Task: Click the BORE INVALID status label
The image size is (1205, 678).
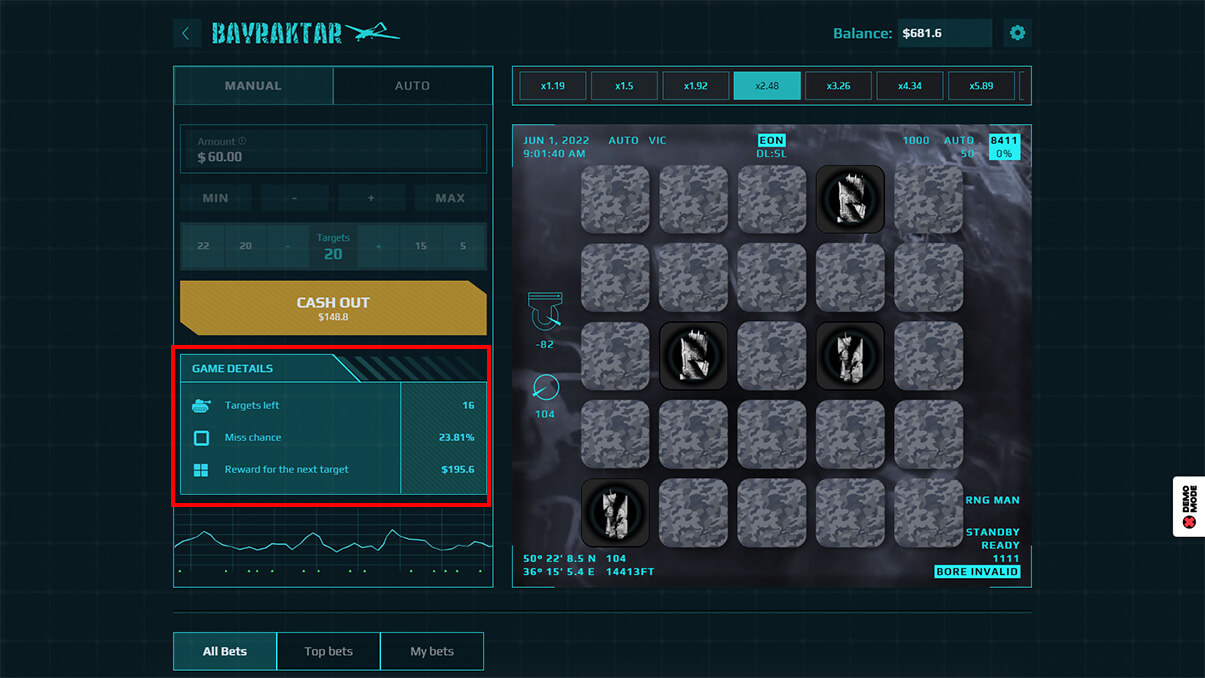Action: [977, 572]
